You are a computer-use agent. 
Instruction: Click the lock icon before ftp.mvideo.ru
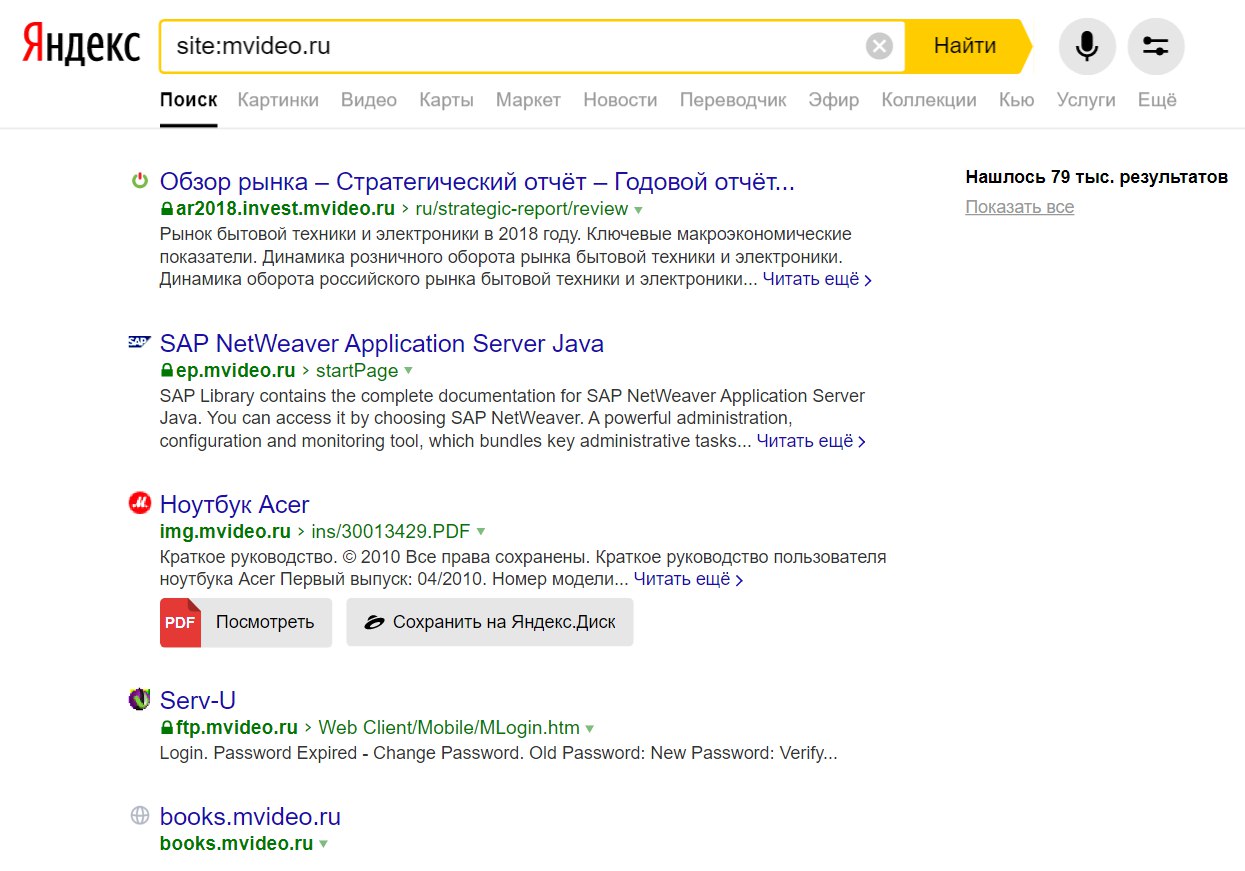[x=167, y=728]
